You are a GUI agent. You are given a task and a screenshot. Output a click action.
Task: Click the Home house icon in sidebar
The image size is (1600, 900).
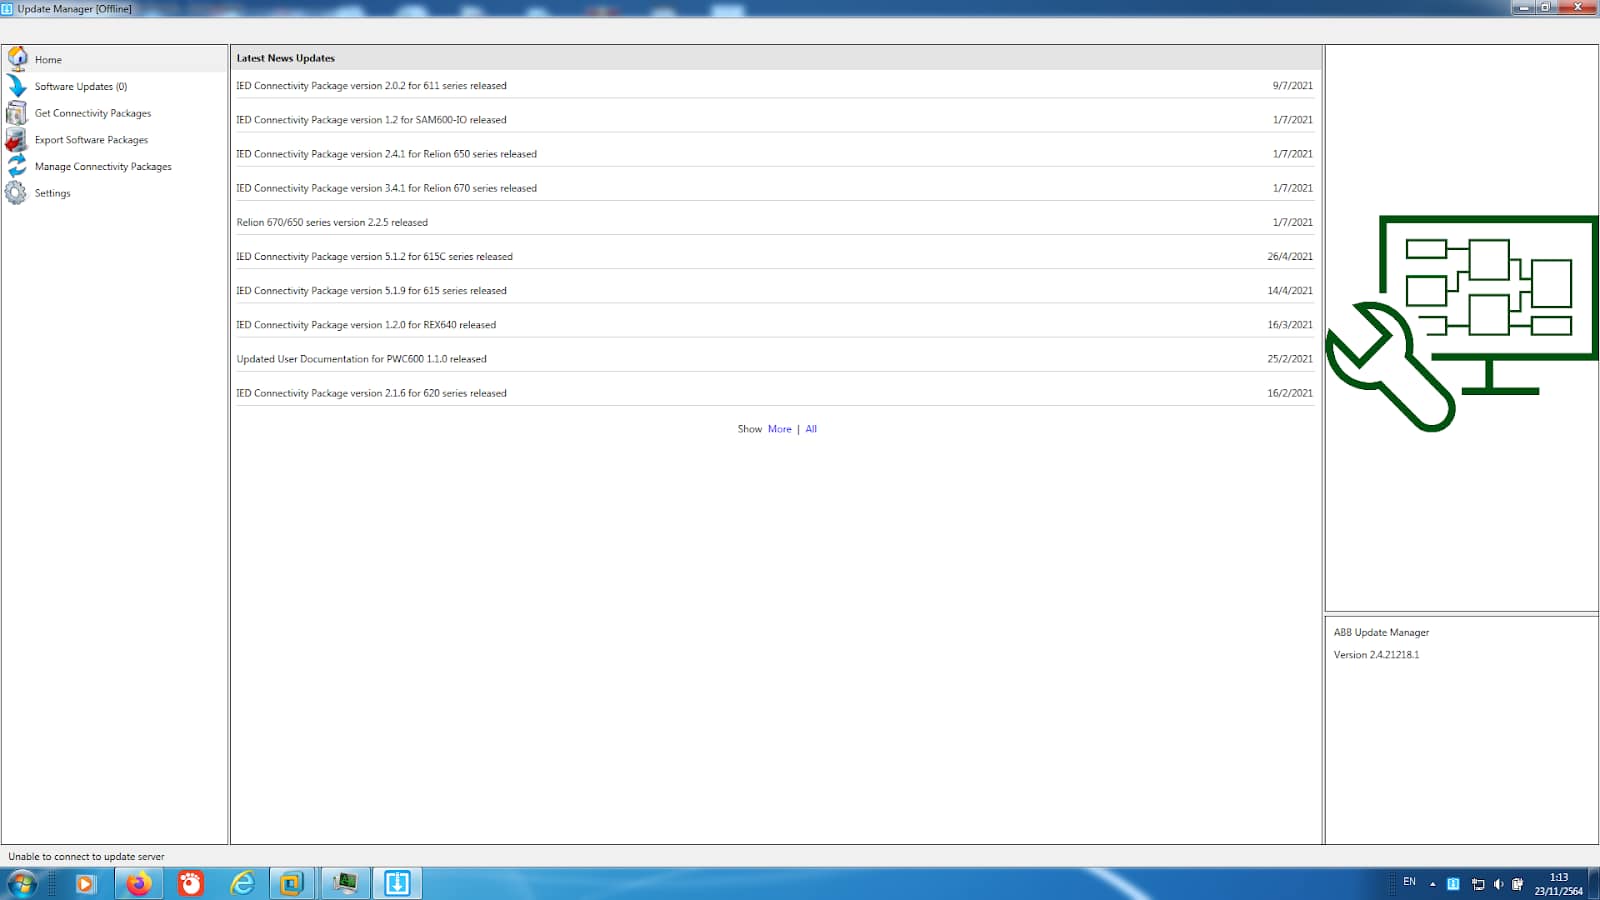(x=17, y=58)
